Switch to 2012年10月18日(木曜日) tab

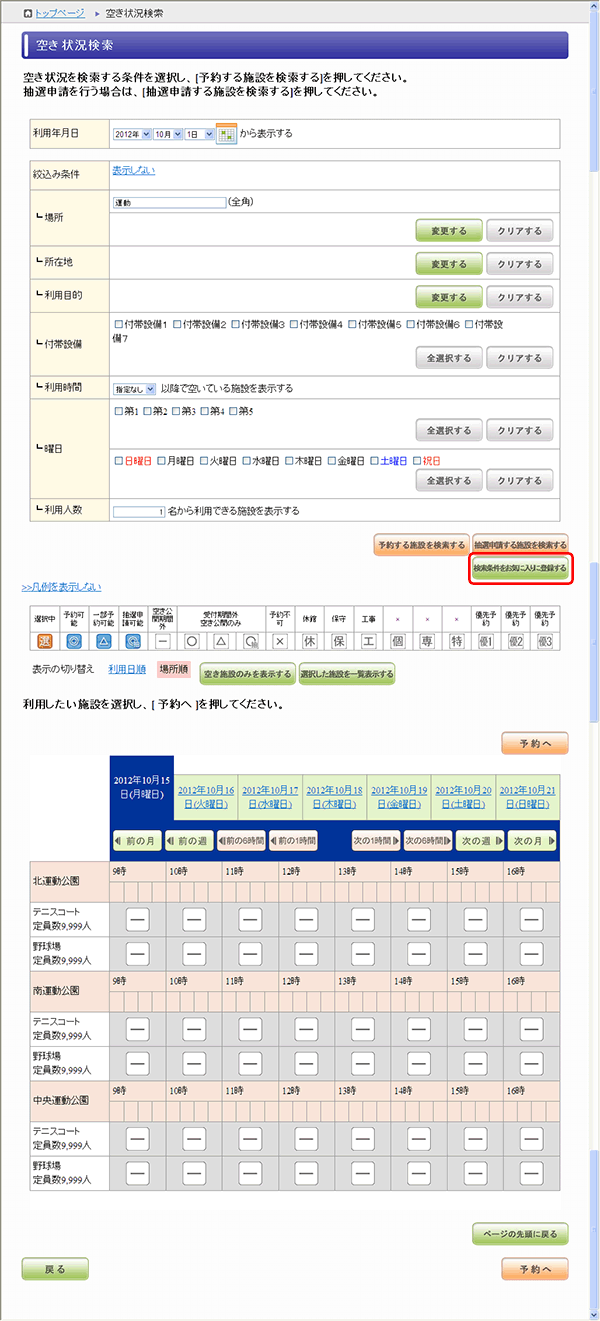[x=337, y=796]
